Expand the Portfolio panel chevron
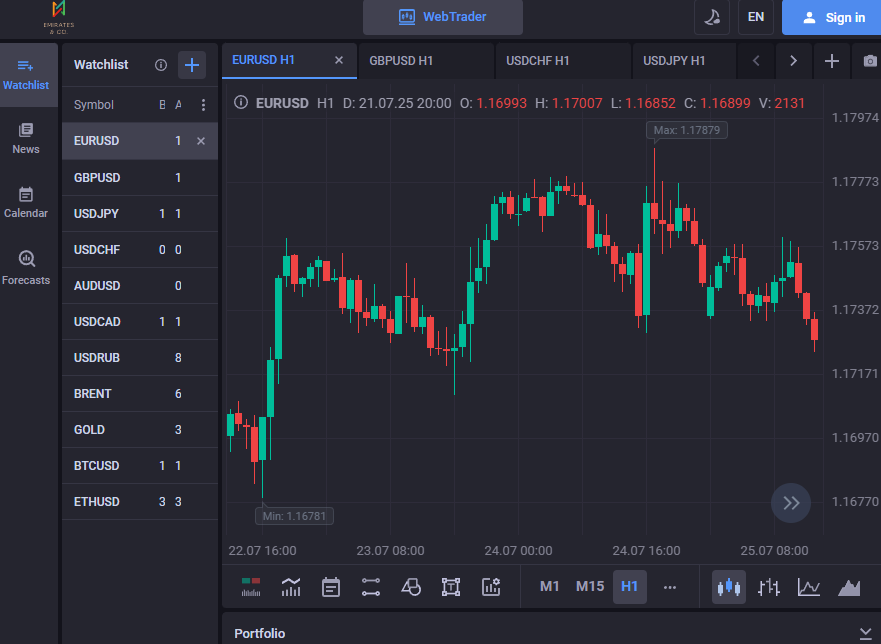 (865, 633)
